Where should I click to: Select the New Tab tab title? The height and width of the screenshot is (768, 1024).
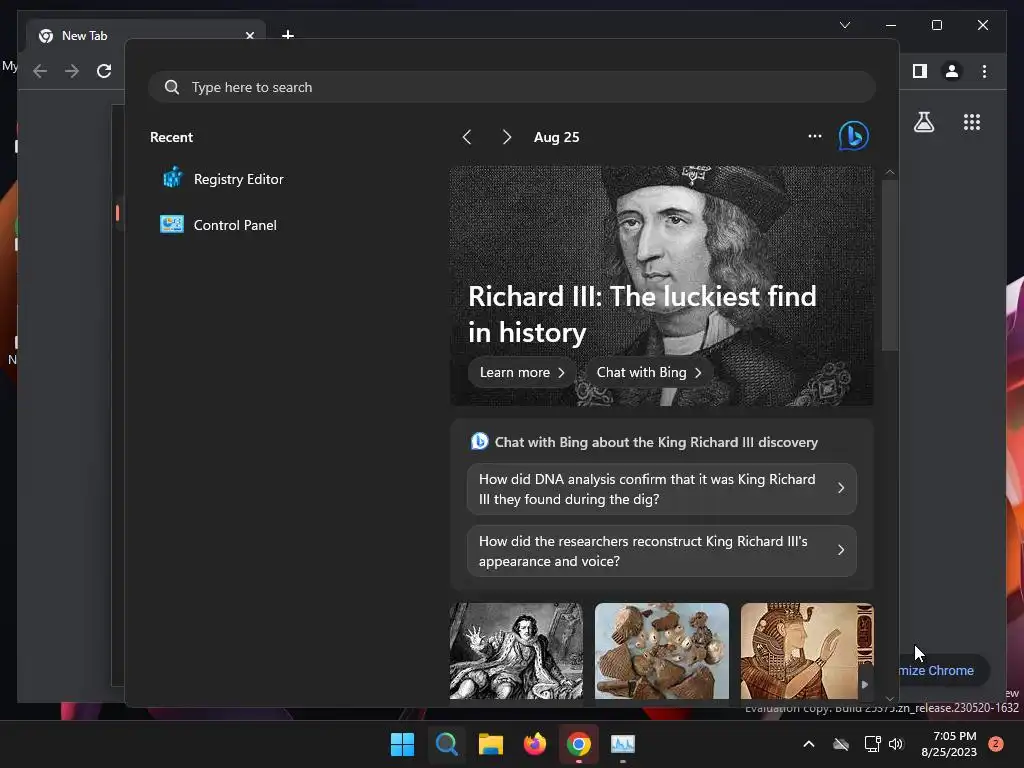pyautogui.click(x=84, y=36)
